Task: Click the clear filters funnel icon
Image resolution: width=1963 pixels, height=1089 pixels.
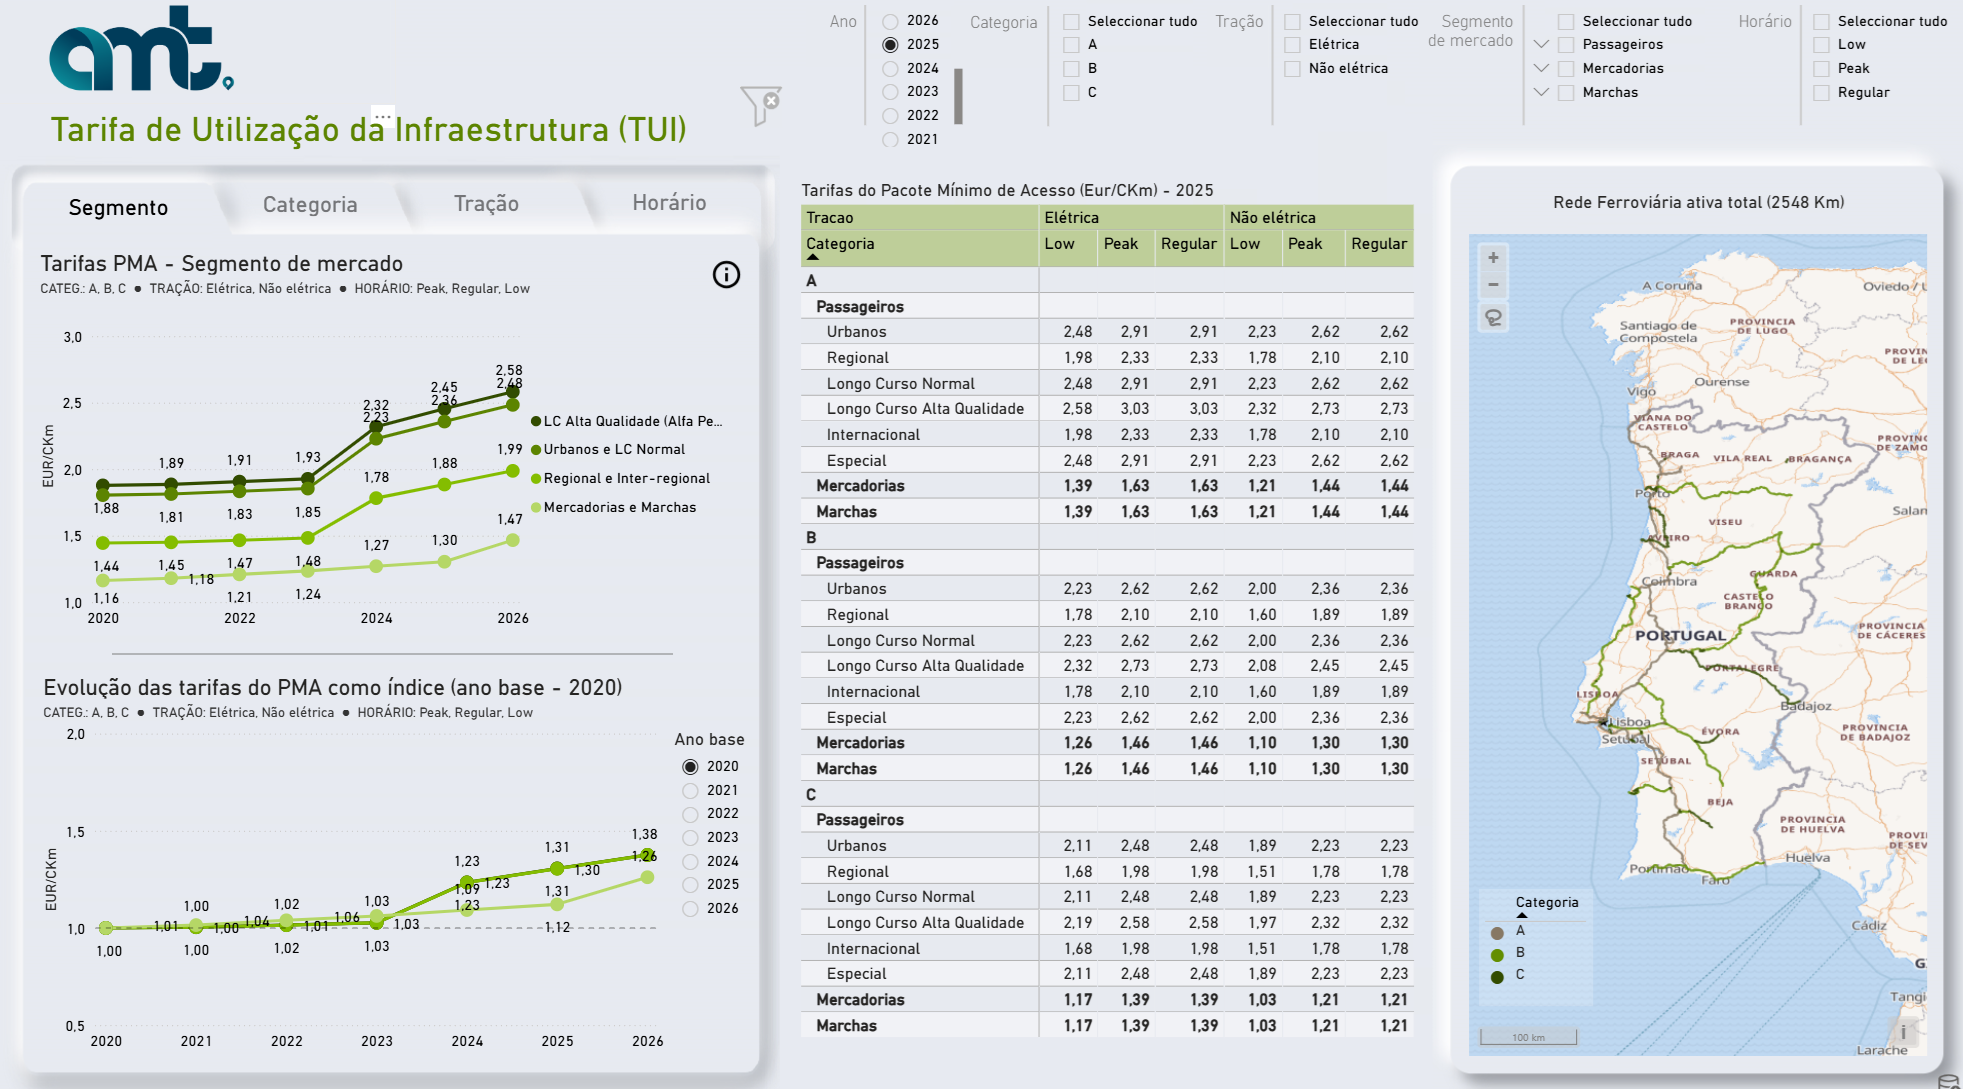Action: (761, 105)
